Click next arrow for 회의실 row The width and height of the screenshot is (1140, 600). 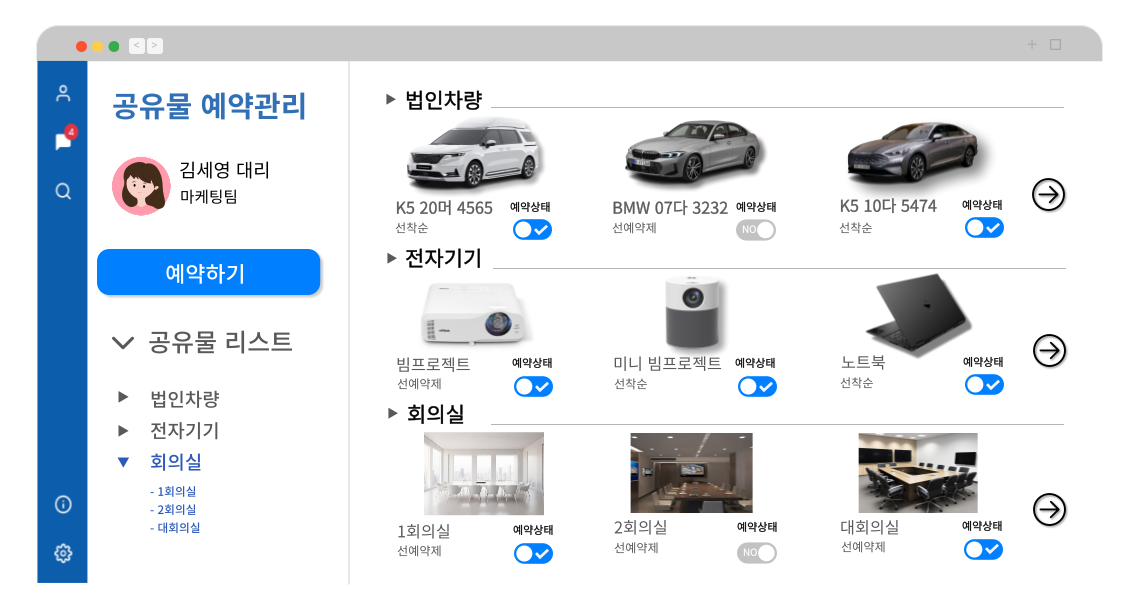tap(1049, 509)
